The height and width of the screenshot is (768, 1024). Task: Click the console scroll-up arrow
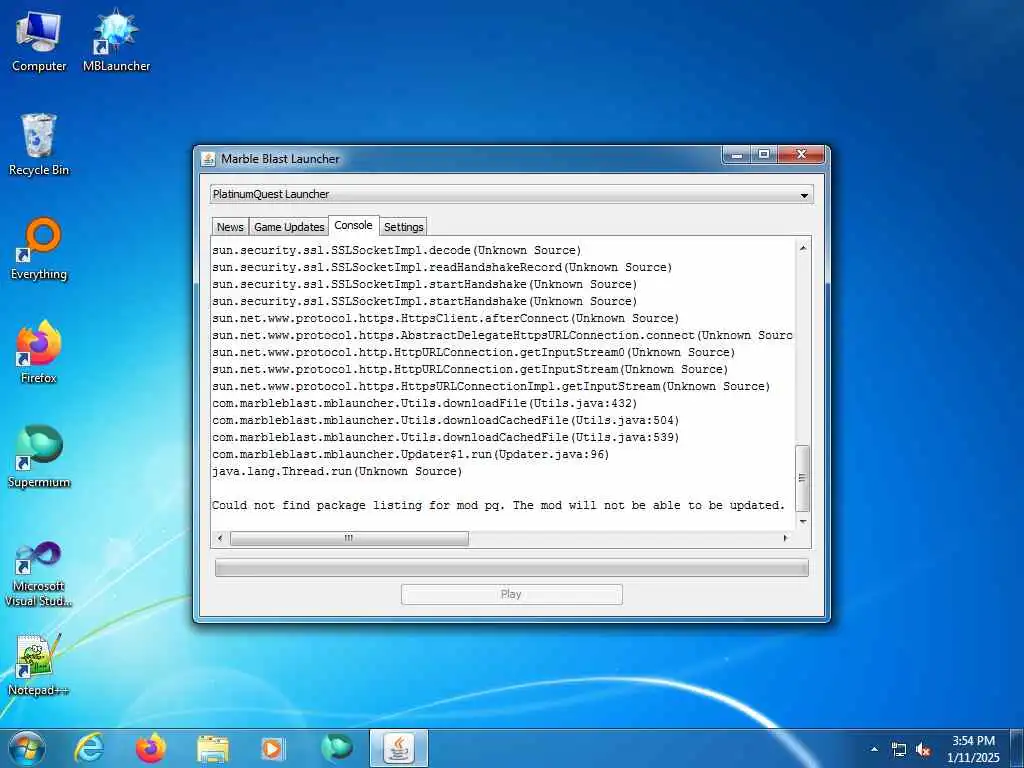point(803,248)
